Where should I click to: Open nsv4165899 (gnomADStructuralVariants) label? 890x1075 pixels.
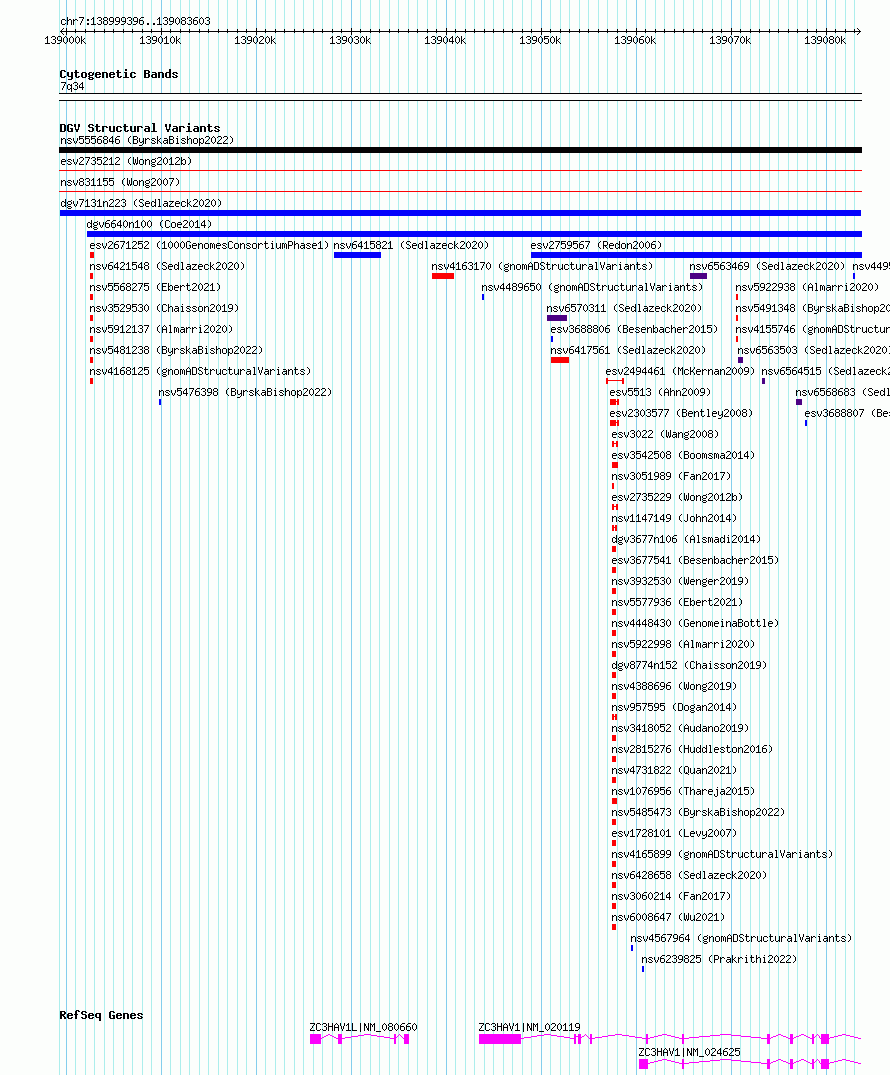coord(723,855)
